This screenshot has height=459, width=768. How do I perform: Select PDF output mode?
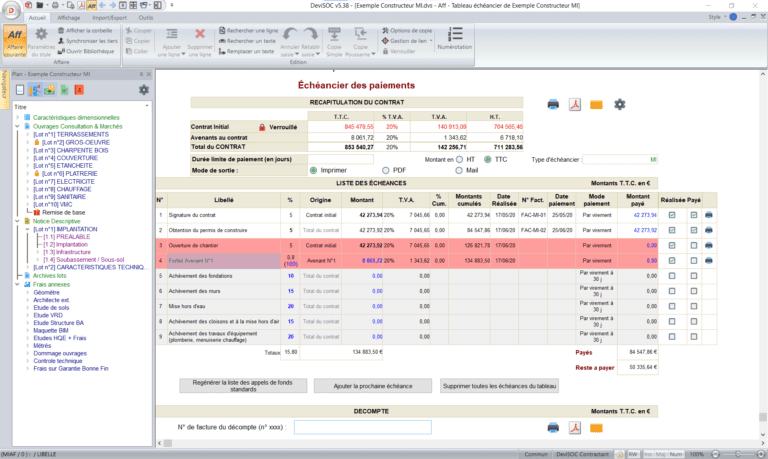[385, 170]
